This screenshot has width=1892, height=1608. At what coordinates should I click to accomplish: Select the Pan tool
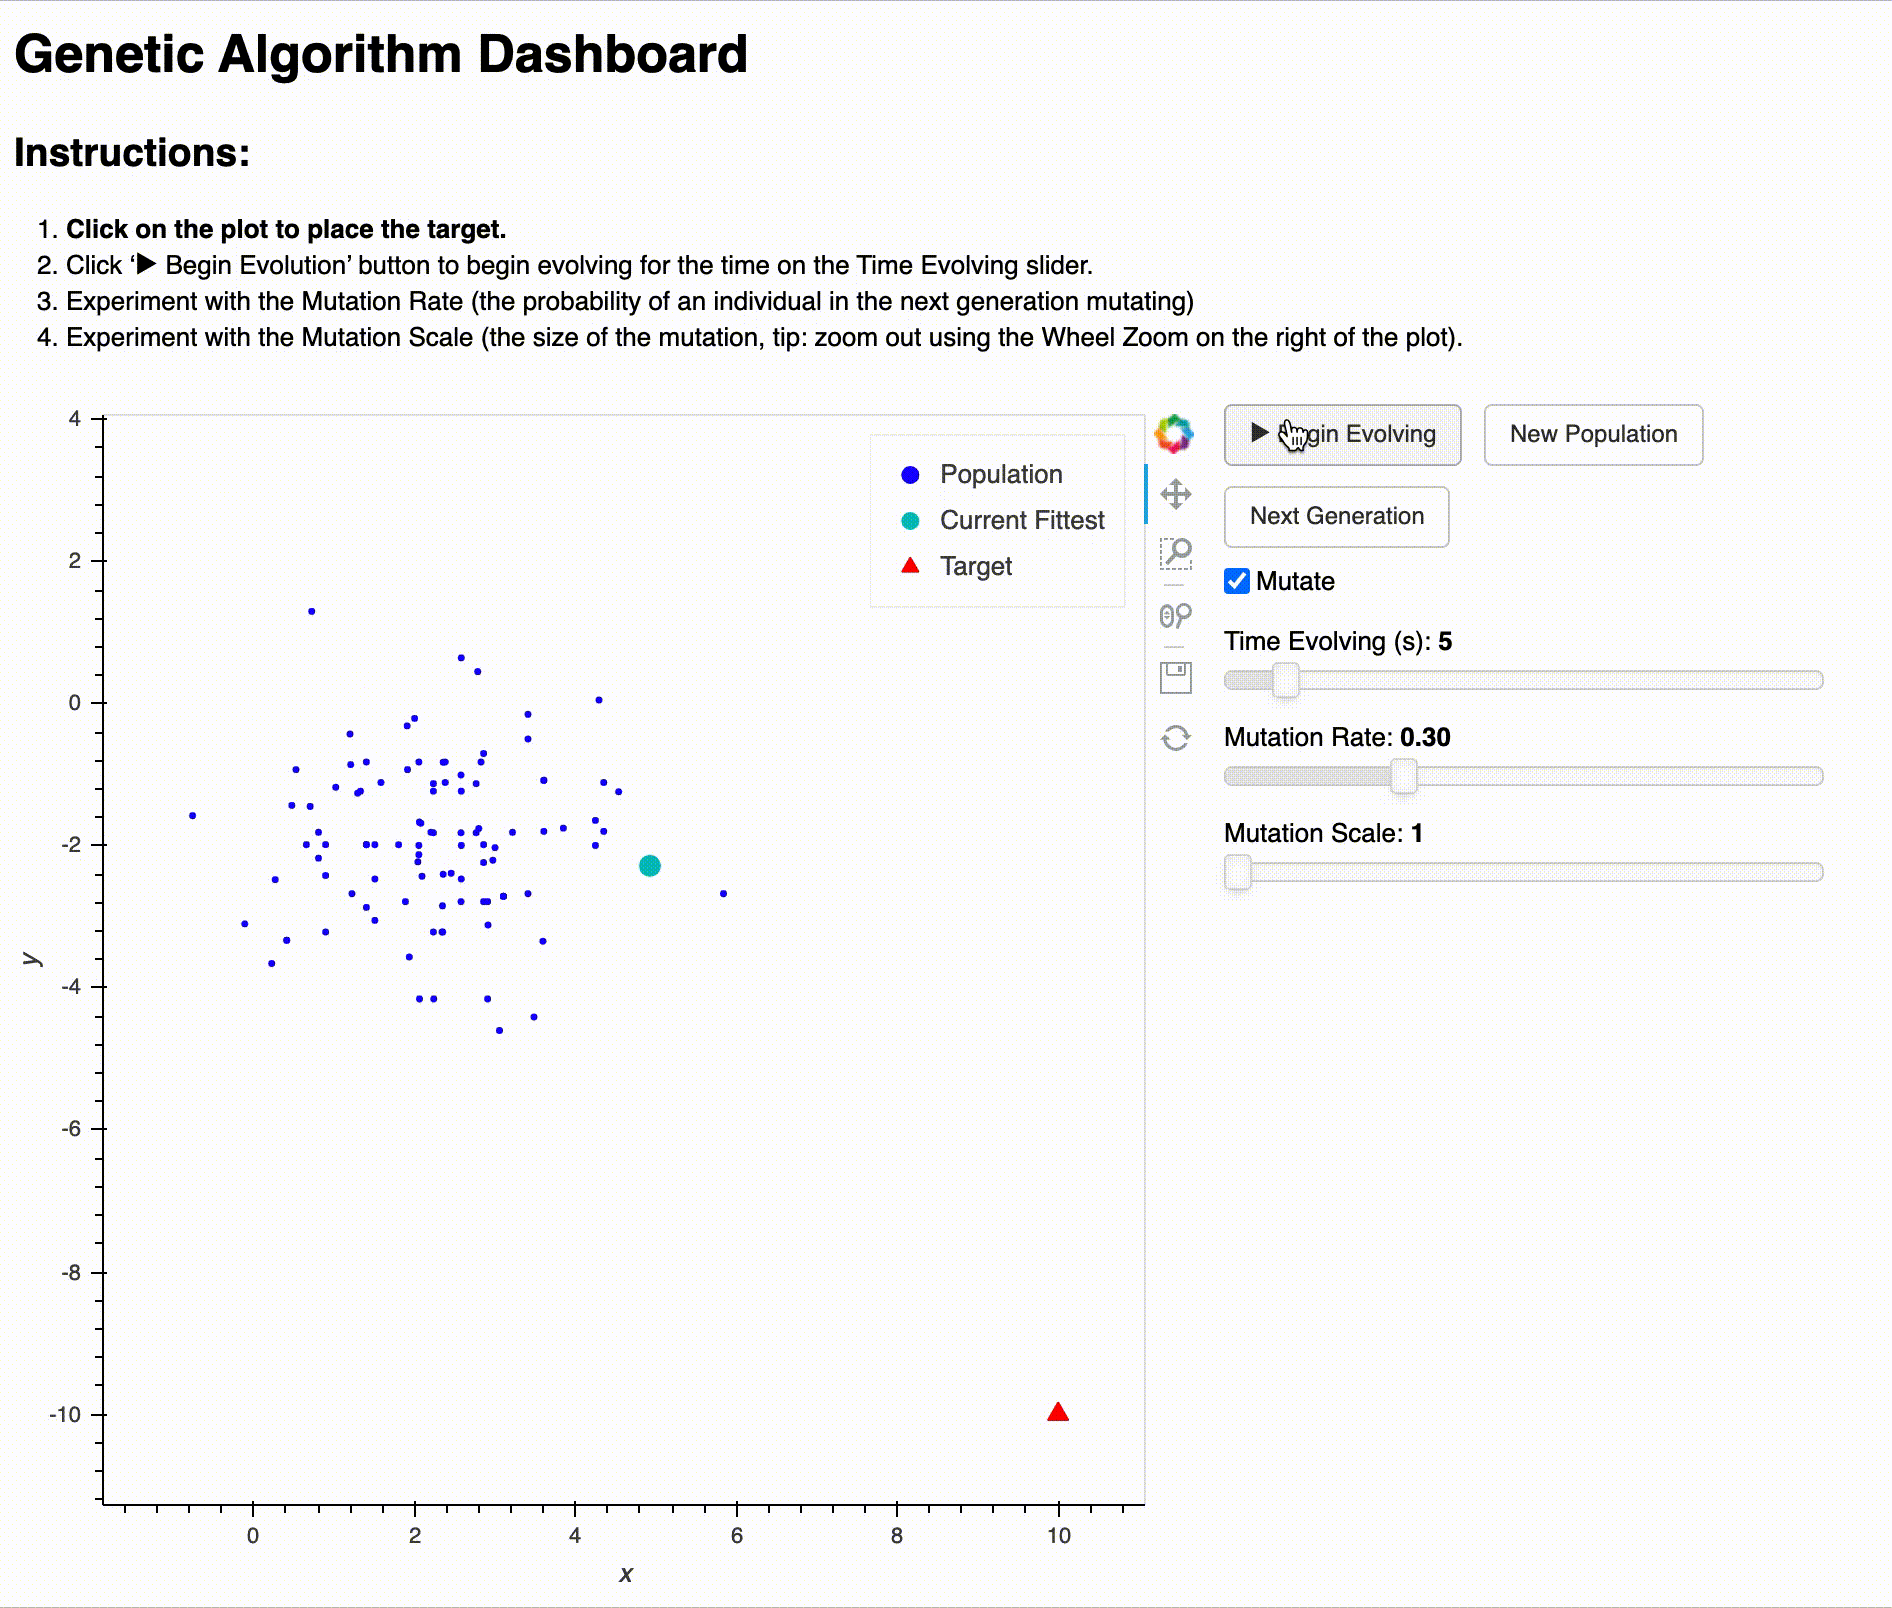point(1175,494)
